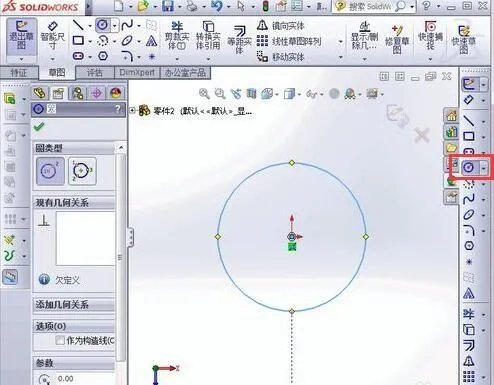
Task: Click the 转换实体引用 Convert Entities tool
Action: 208,37
